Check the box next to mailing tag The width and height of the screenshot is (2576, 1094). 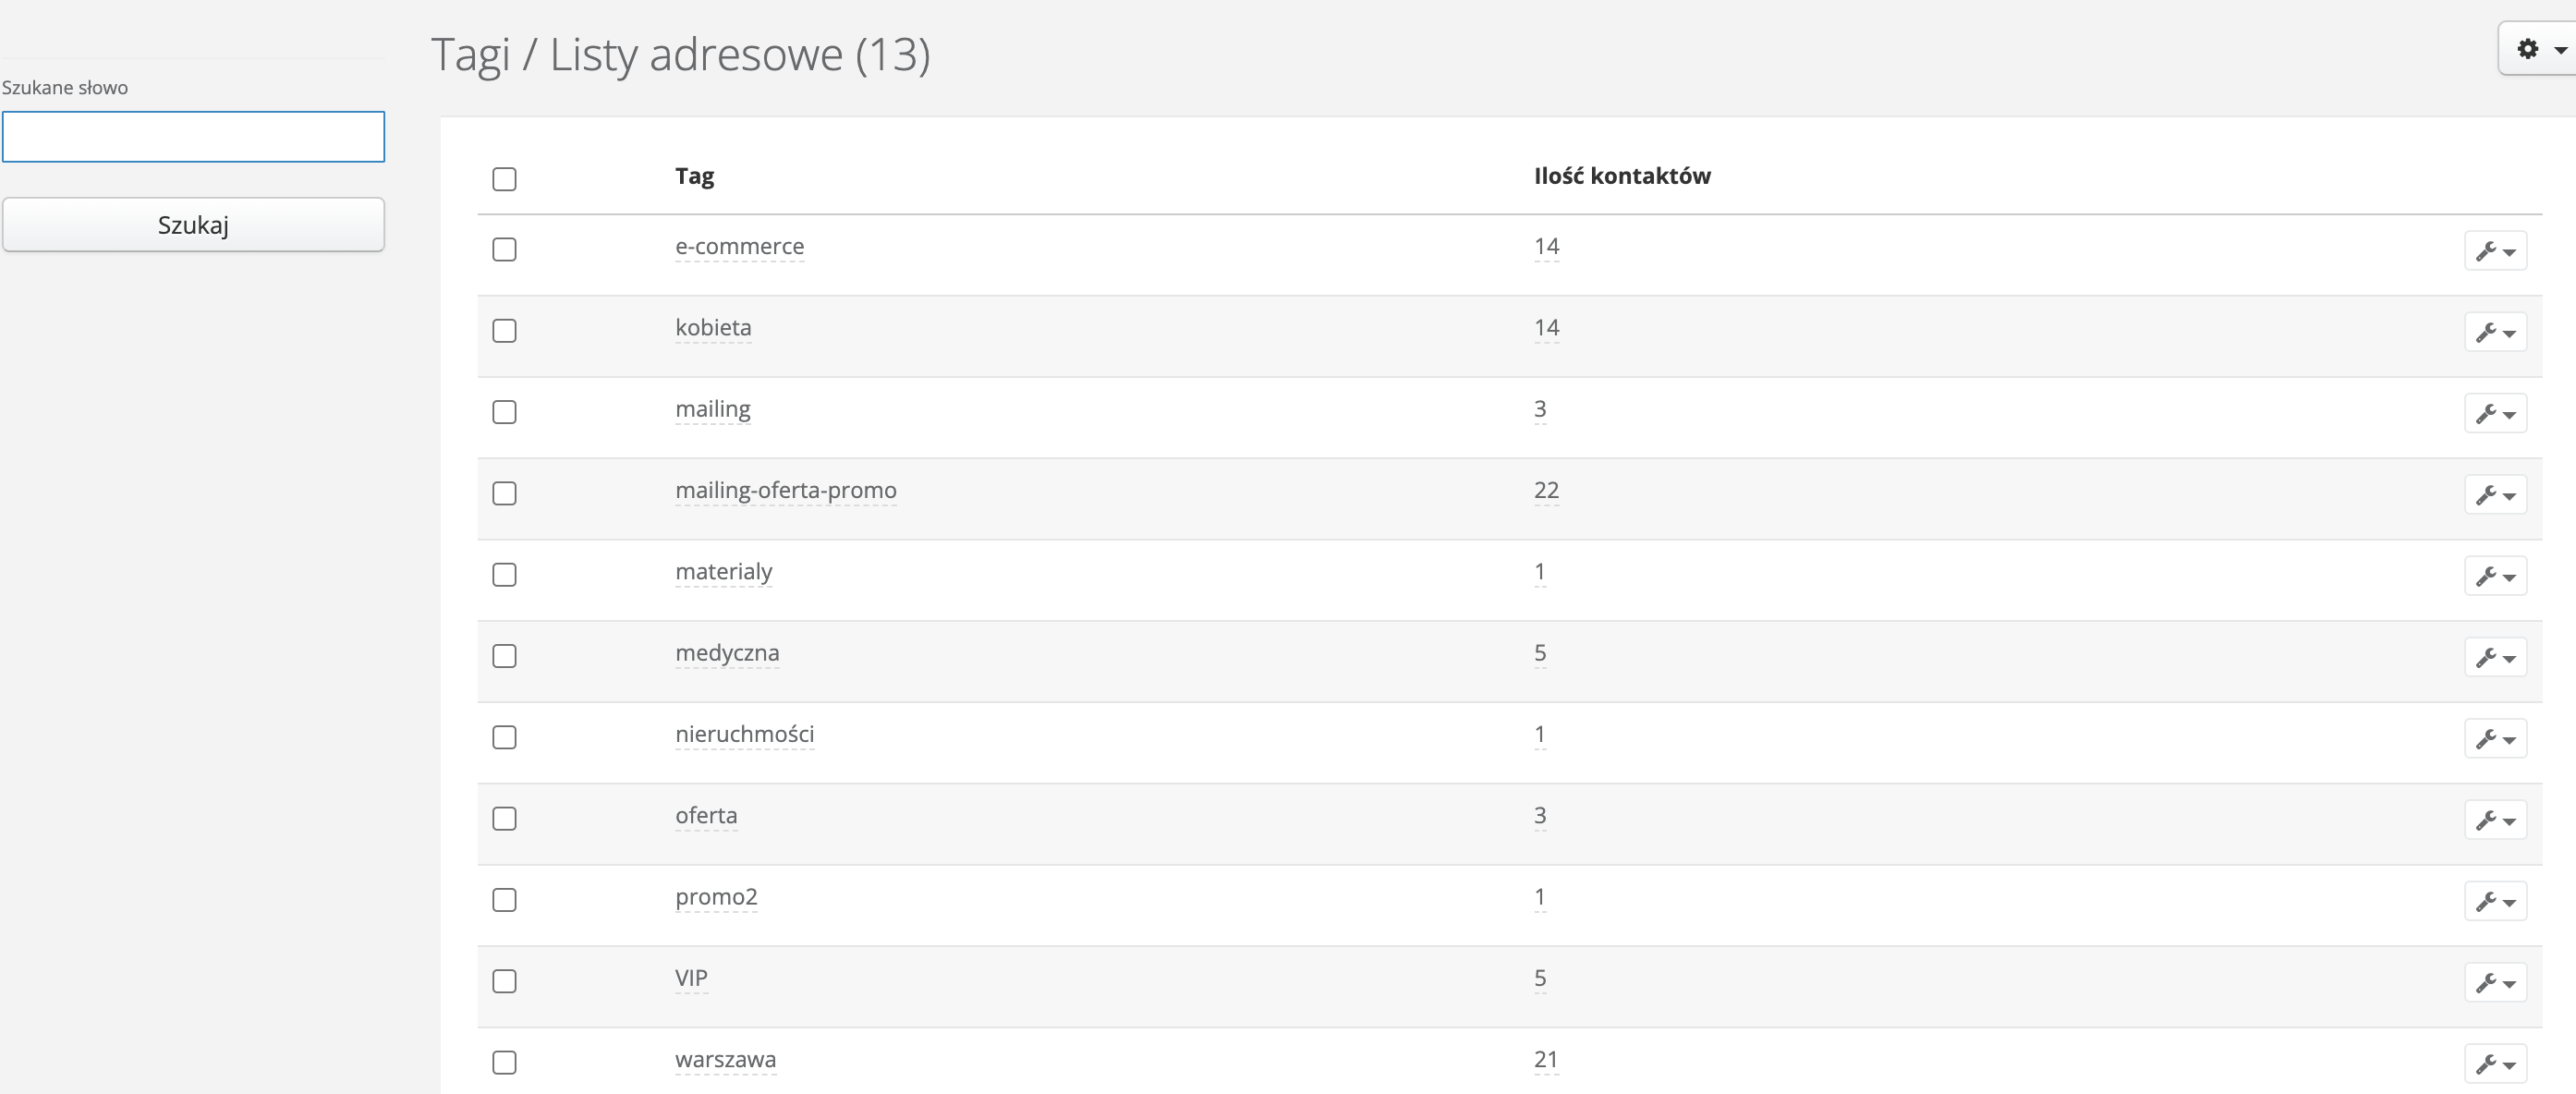(x=504, y=412)
